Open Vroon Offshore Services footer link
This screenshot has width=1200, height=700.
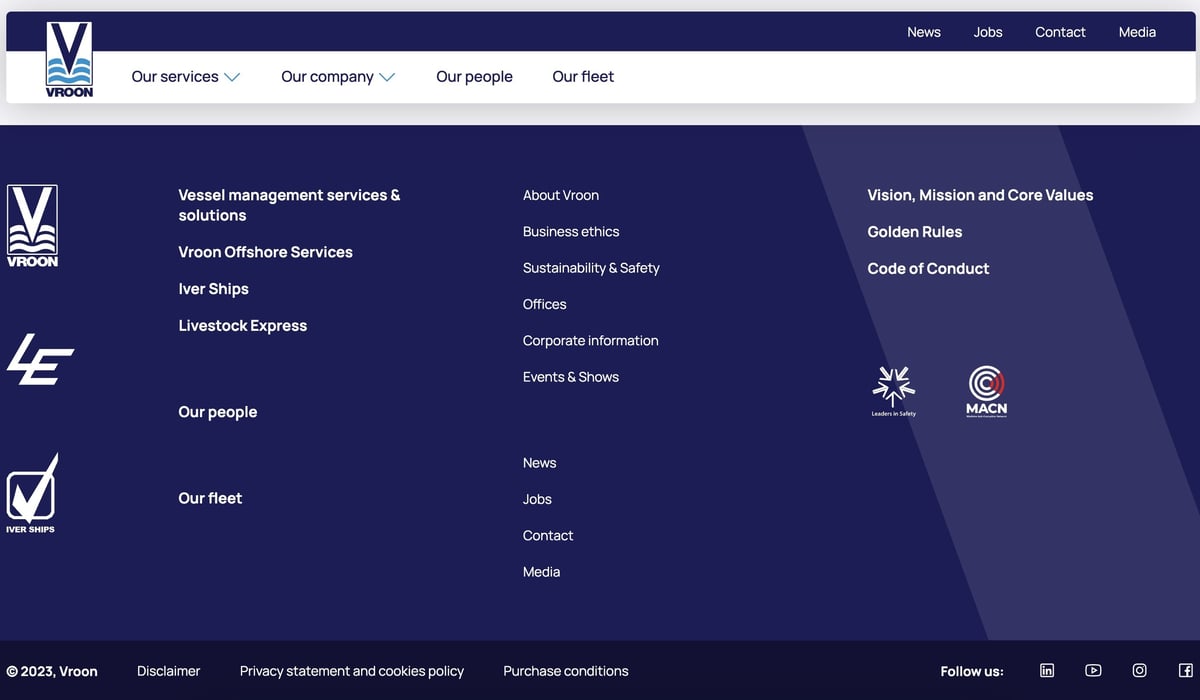265,252
